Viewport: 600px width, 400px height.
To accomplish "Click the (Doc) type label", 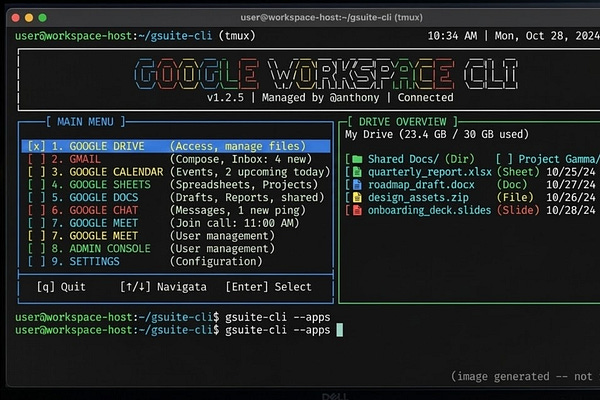I will (512, 185).
